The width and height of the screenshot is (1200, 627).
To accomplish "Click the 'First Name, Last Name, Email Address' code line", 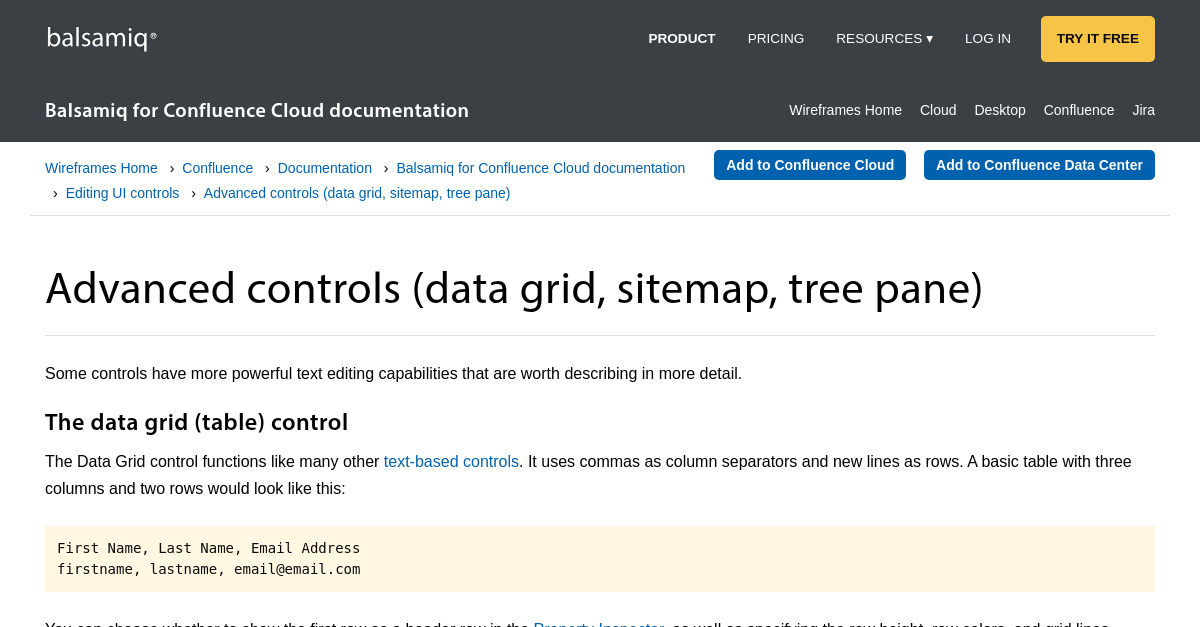I will [208, 548].
